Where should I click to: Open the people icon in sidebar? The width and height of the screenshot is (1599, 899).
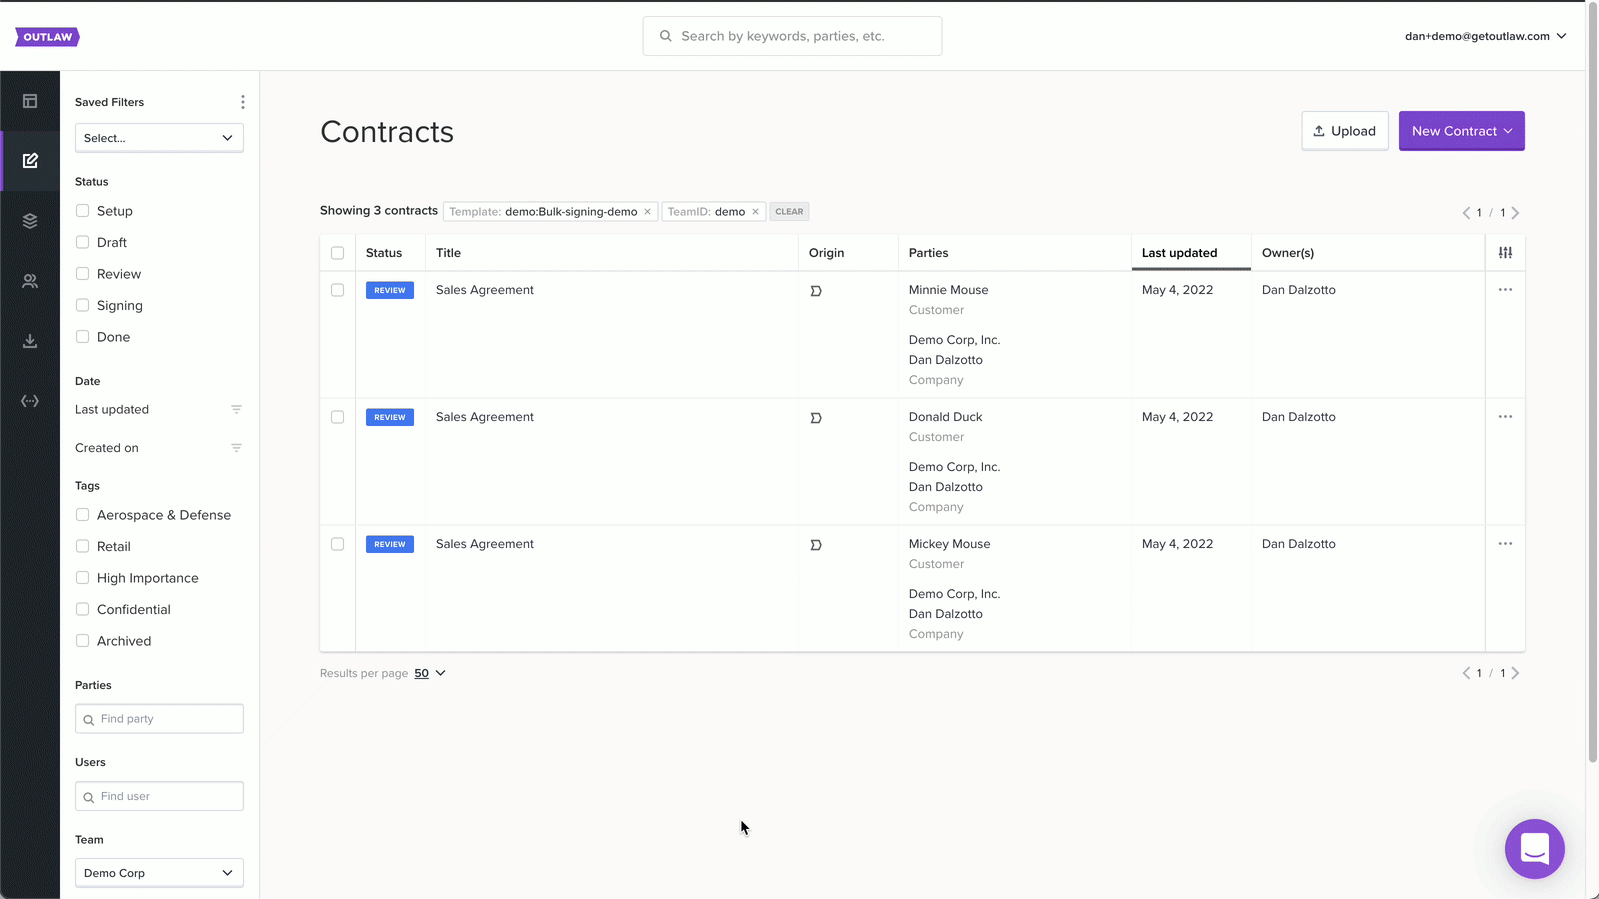pyautogui.click(x=30, y=281)
